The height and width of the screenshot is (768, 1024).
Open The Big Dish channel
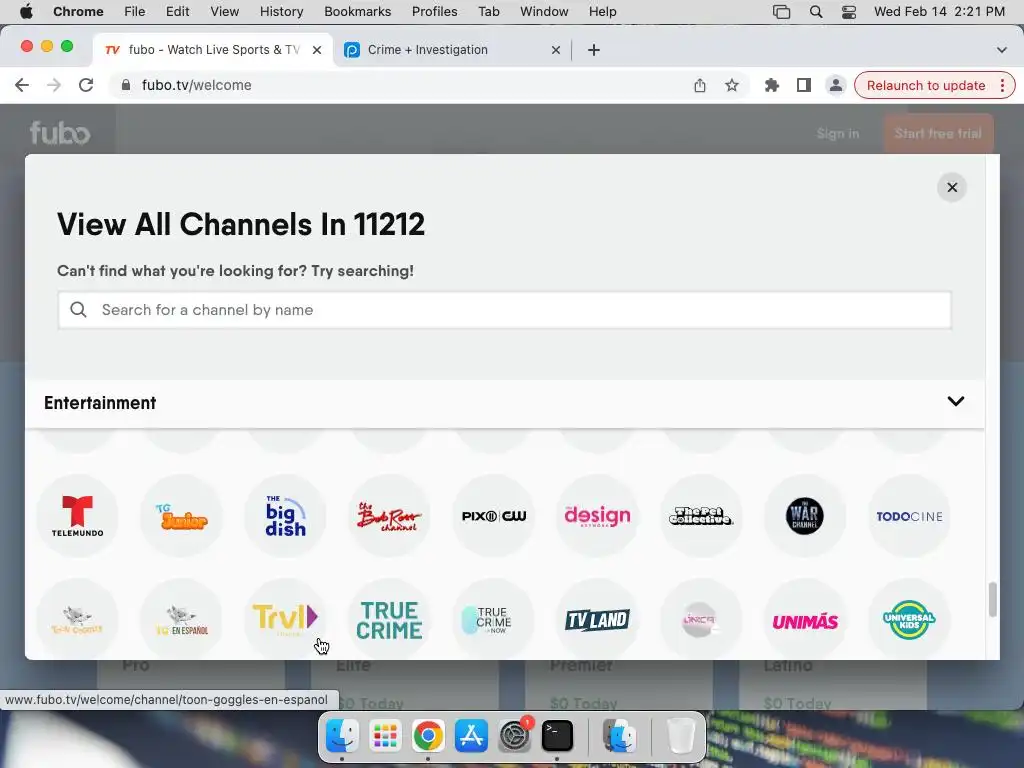285,516
